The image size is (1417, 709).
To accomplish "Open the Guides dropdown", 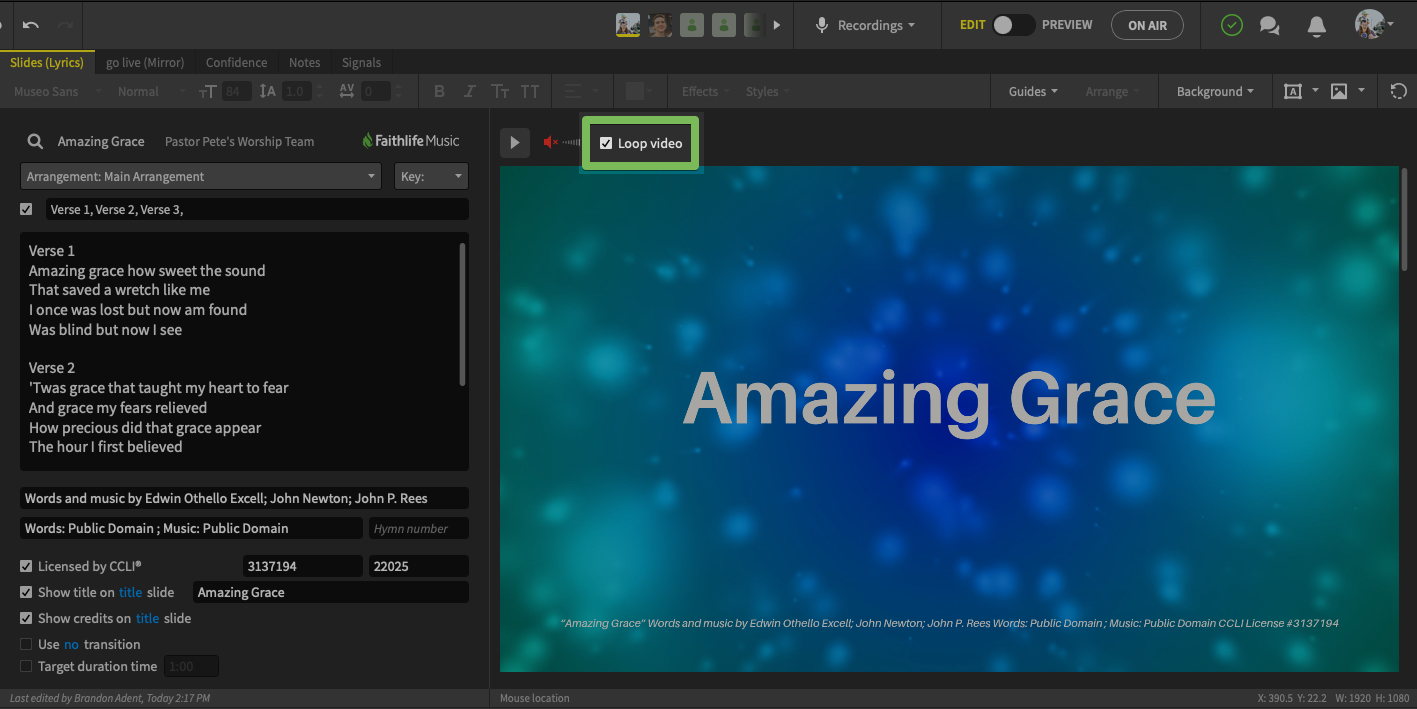I will point(1033,91).
